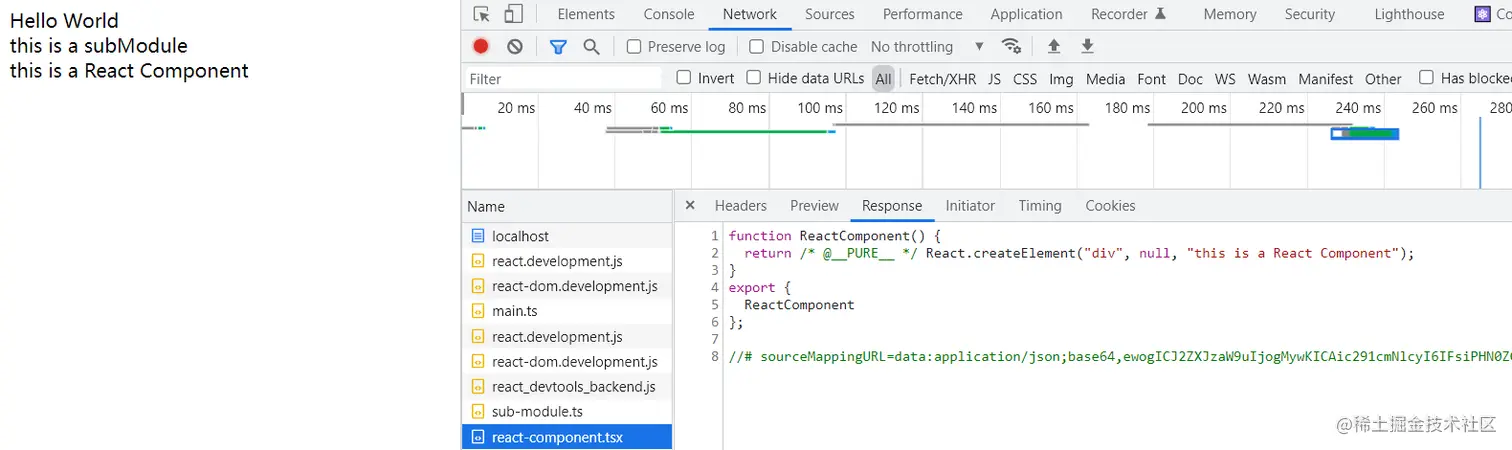Open the Application tab
Screen dimensions: 1512x450
[x=1026, y=14]
